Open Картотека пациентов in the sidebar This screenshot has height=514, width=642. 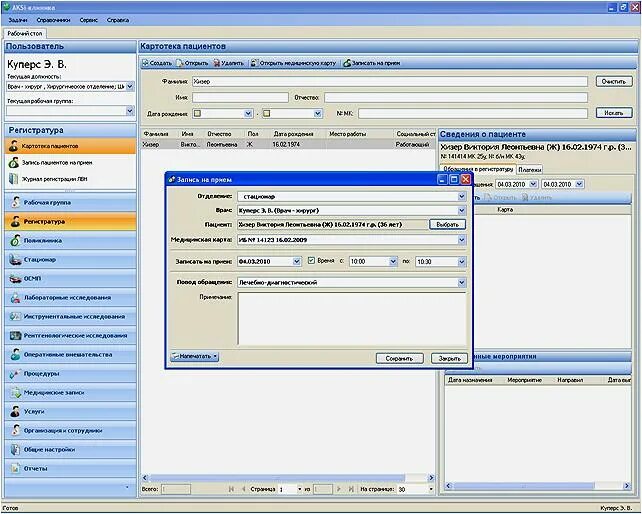point(70,146)
